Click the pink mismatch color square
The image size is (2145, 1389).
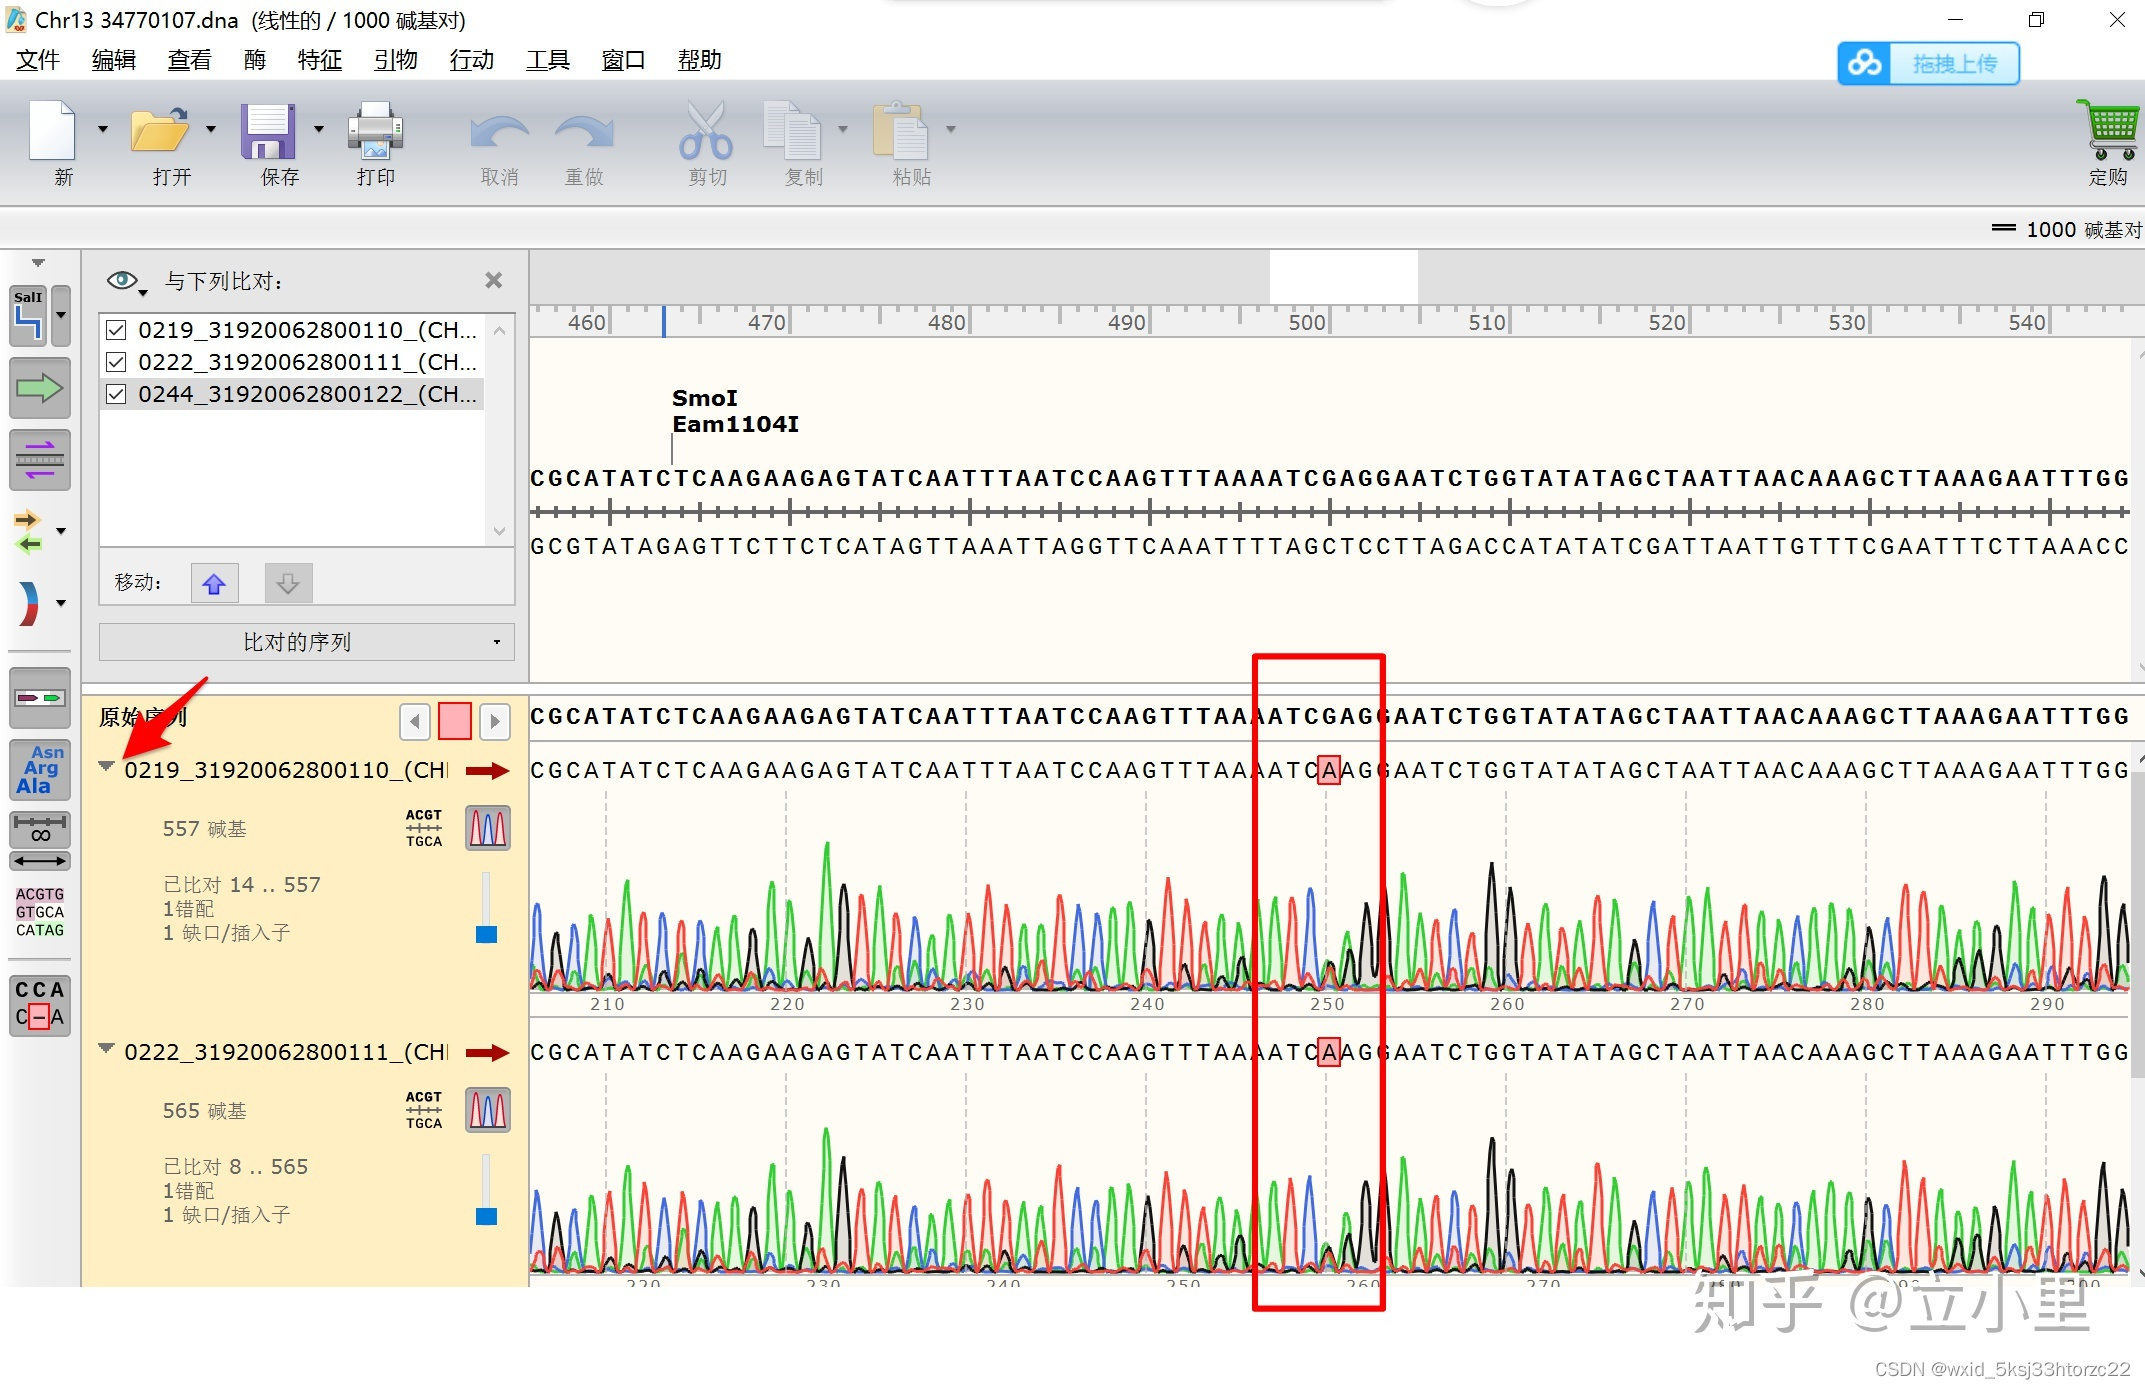pyautogui.click(x=455, y=721)
